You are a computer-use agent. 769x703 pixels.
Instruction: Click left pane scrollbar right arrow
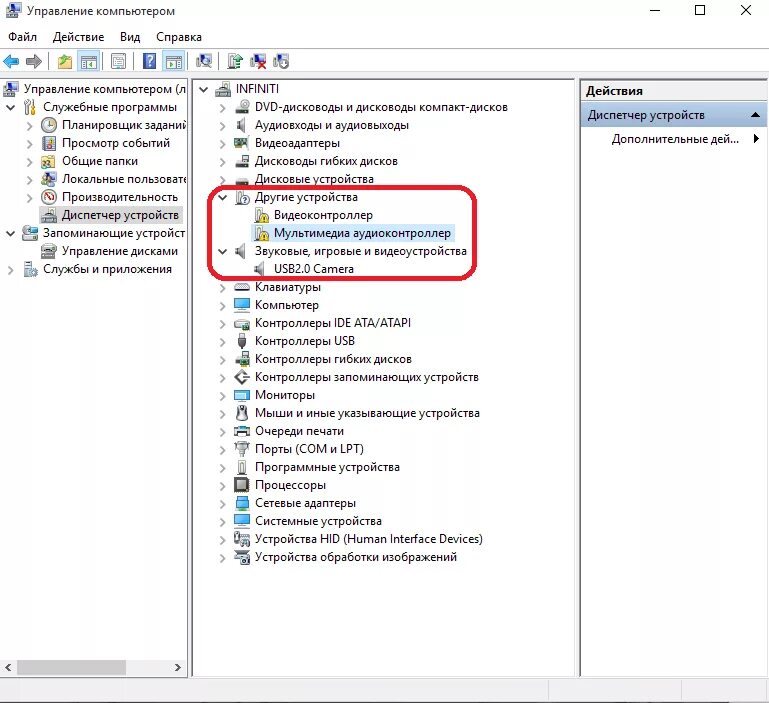pyautogui.click(x=178, y=667)
